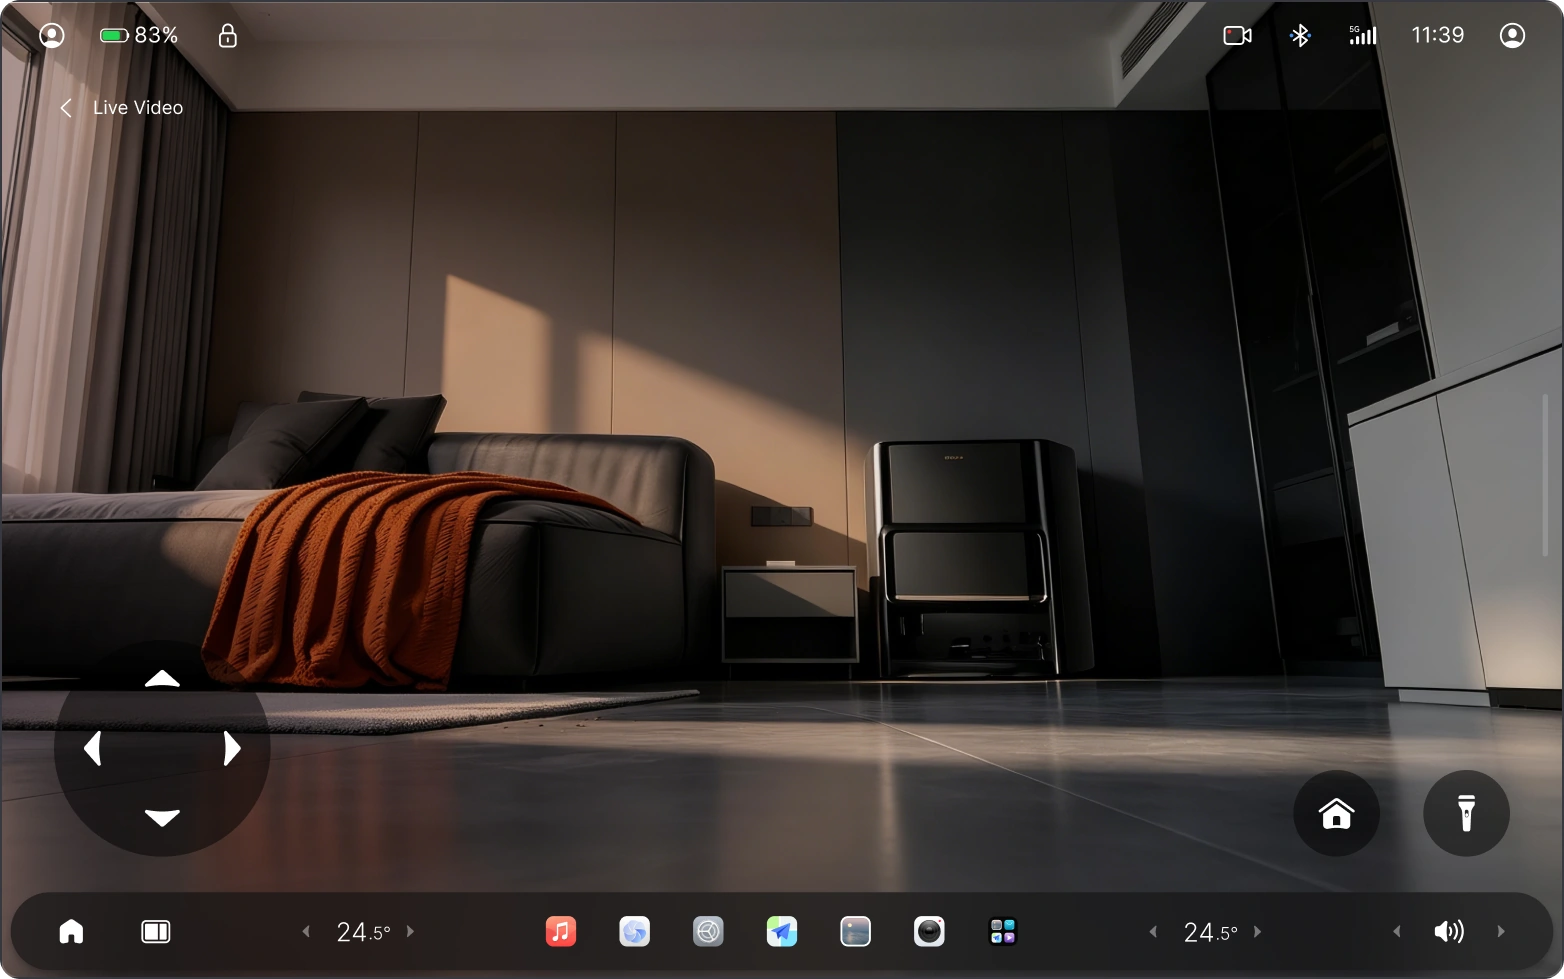Decrease the left temperature setting
This screenshot has width=1564, height=979.
click(x=306, y=932)
